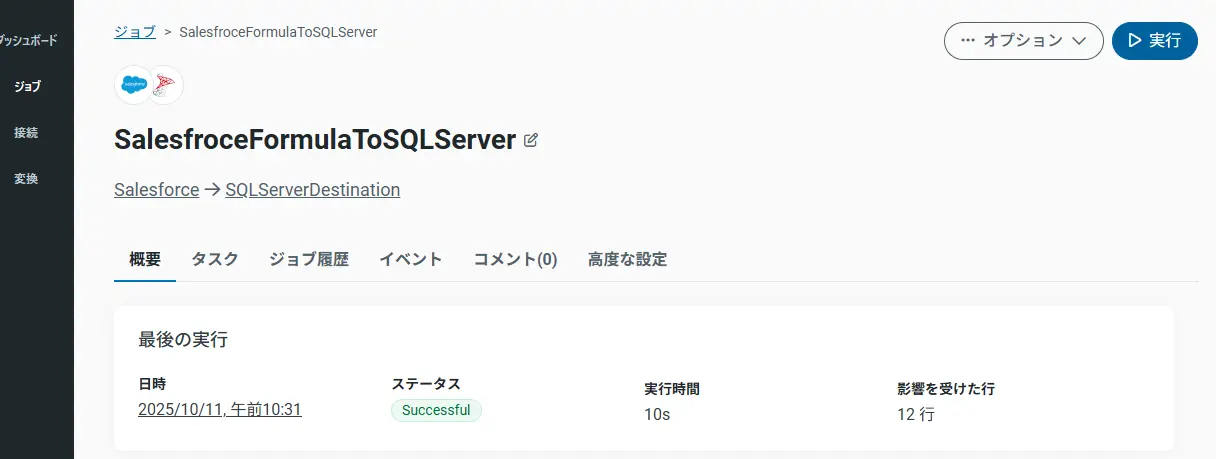Run the job with 実行 button
1216x459 pixels.
click(1154, 41)
